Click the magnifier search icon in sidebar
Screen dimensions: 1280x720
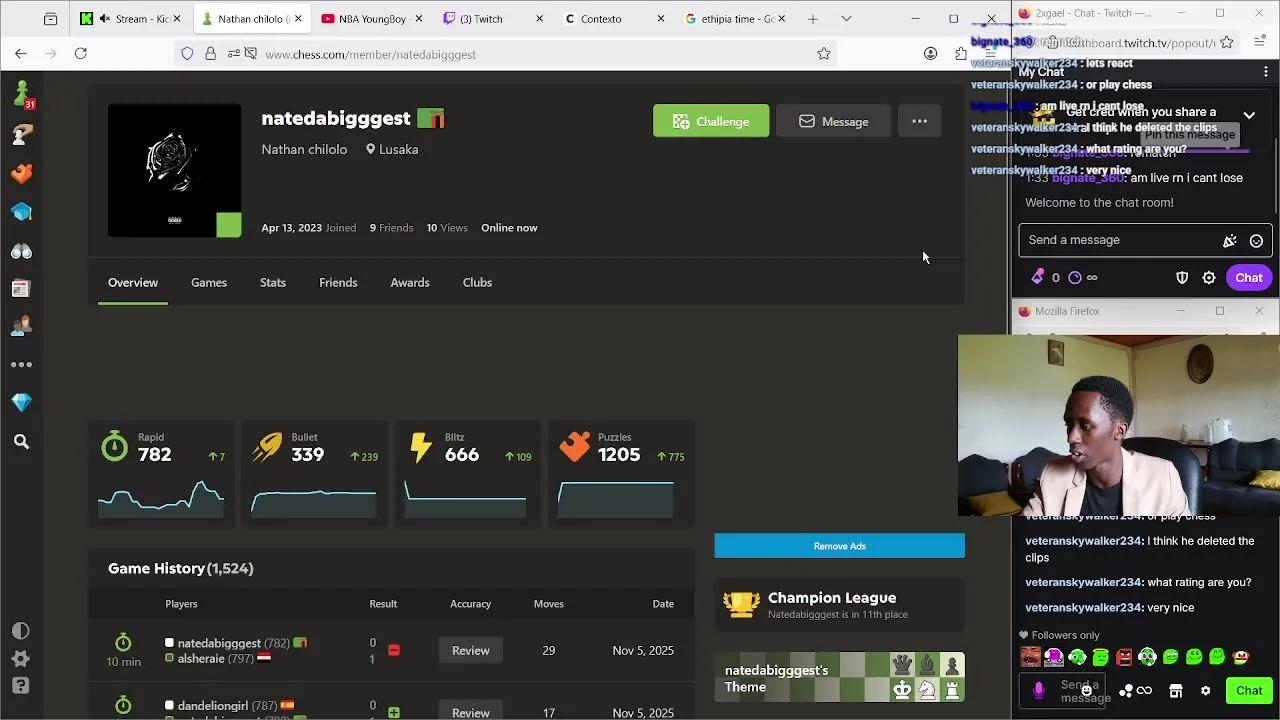(x=21, y=441)
